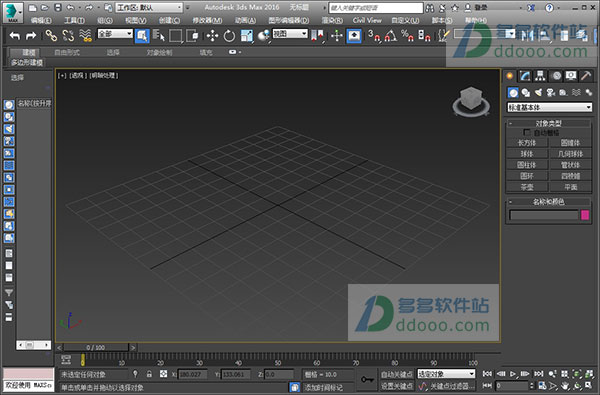Screen dimensions: 600x395
Task: Choose the Lights category icon in Create panel
Action: pyautogui.click(x=538, y=92)
